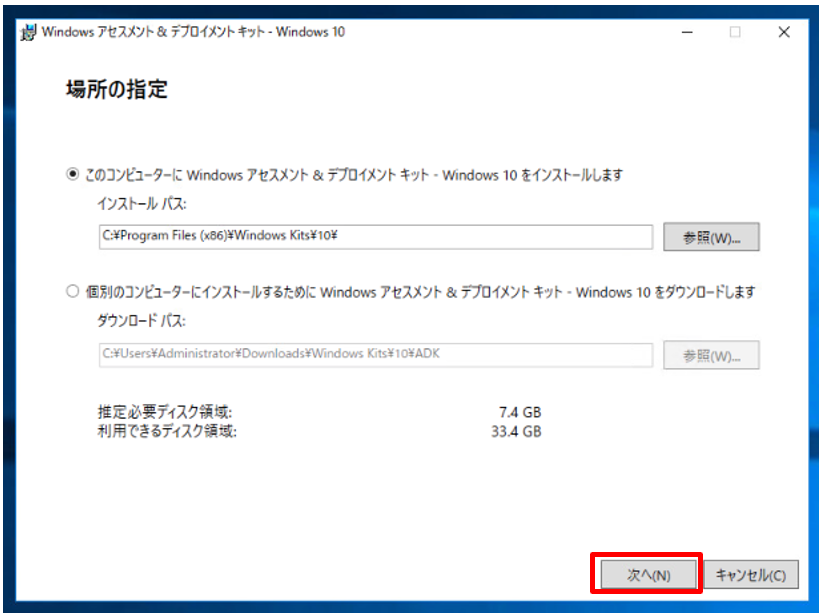Click the install path text field
Image resolution: width=825 pixels, height=616 pixels.
pos(376,236)
